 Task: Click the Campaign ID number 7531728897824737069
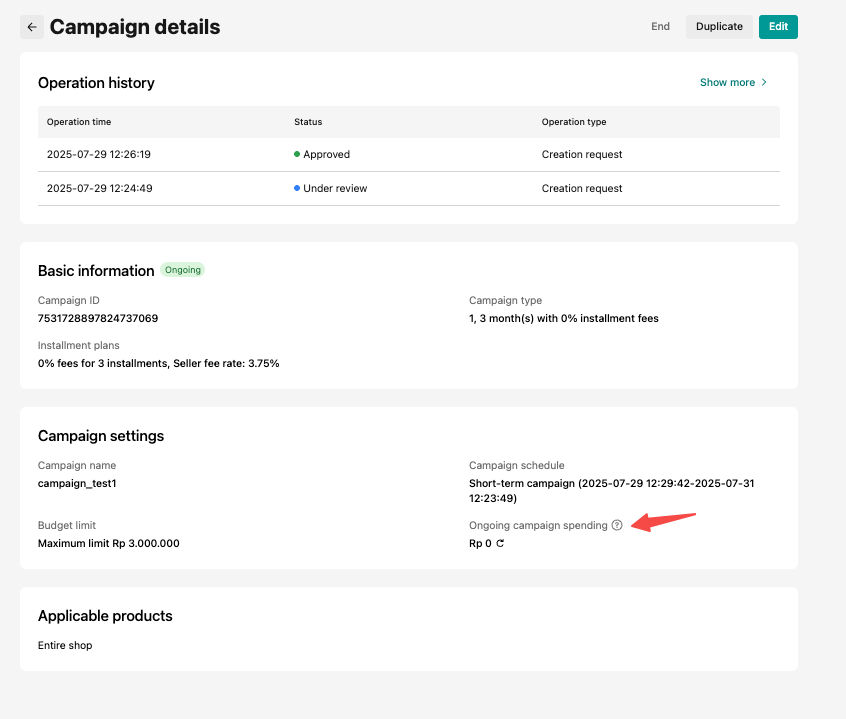pos(98,319)
